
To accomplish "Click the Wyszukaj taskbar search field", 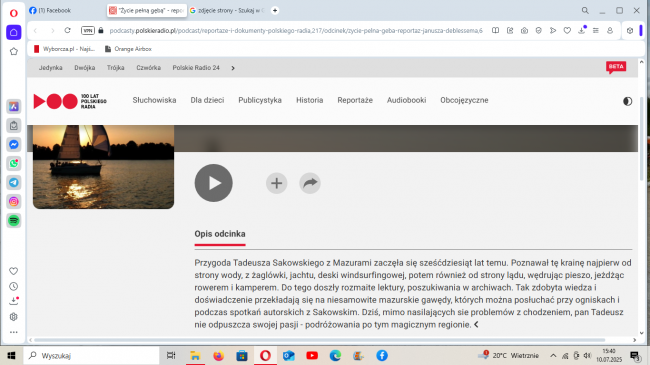I will (x=92, y=355).
